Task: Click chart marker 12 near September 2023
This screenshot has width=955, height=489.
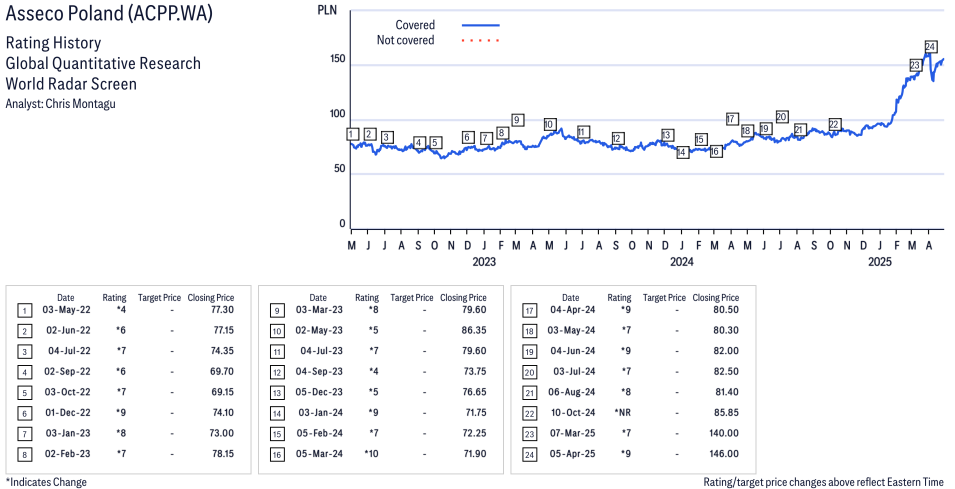Action: [617, 138]
